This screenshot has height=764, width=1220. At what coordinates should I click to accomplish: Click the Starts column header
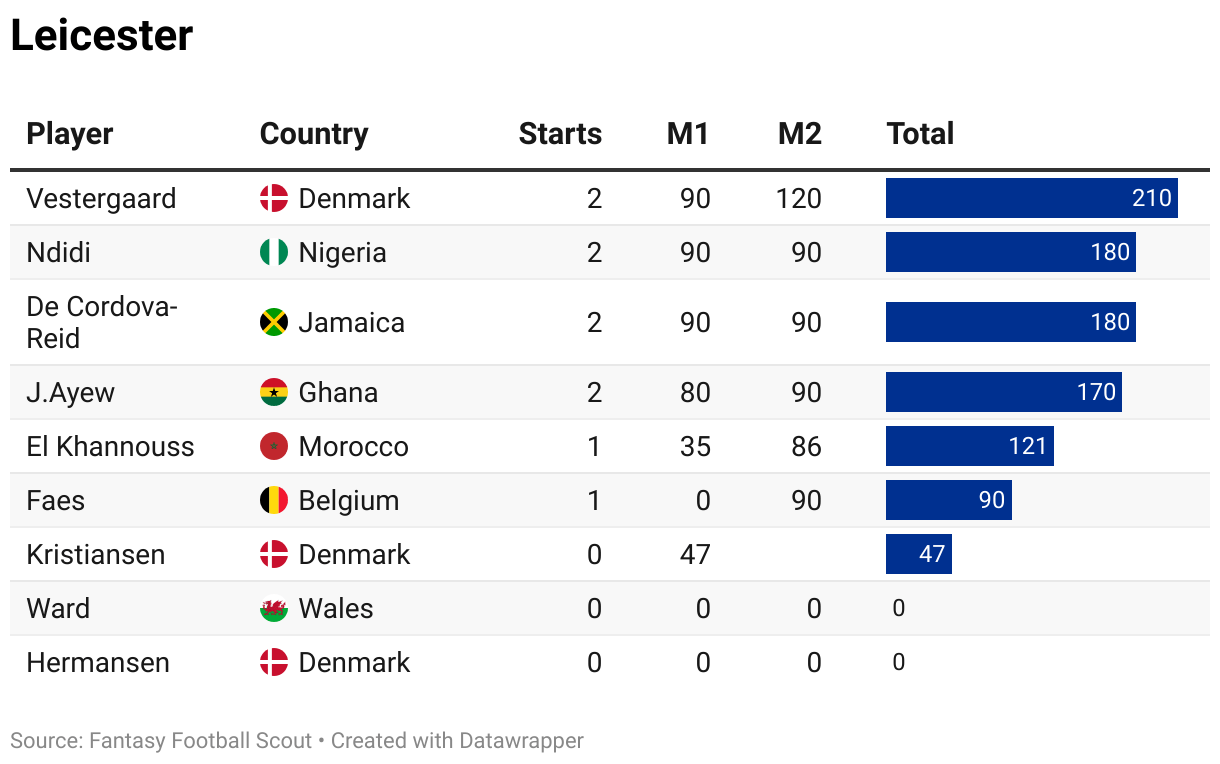point(560,134)
